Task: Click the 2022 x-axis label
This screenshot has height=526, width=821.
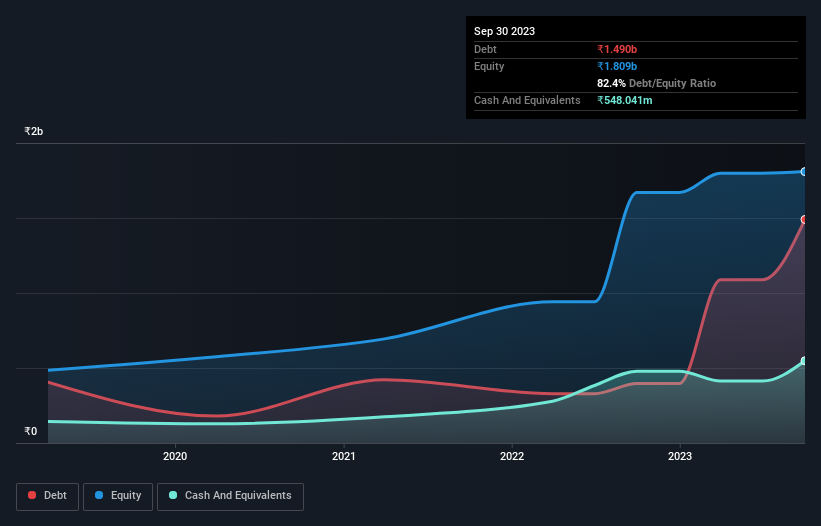Action: tap(512, 456)
